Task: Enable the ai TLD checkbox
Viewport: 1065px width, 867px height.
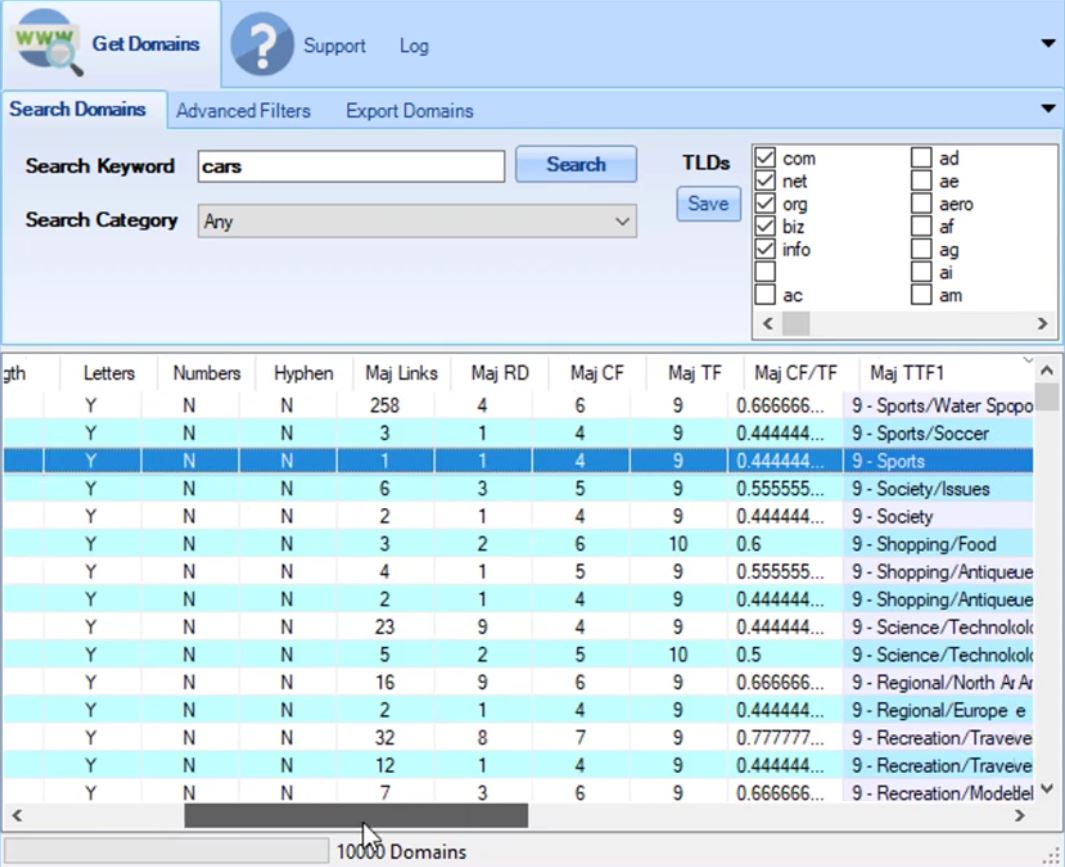Action: pos(921,272)
